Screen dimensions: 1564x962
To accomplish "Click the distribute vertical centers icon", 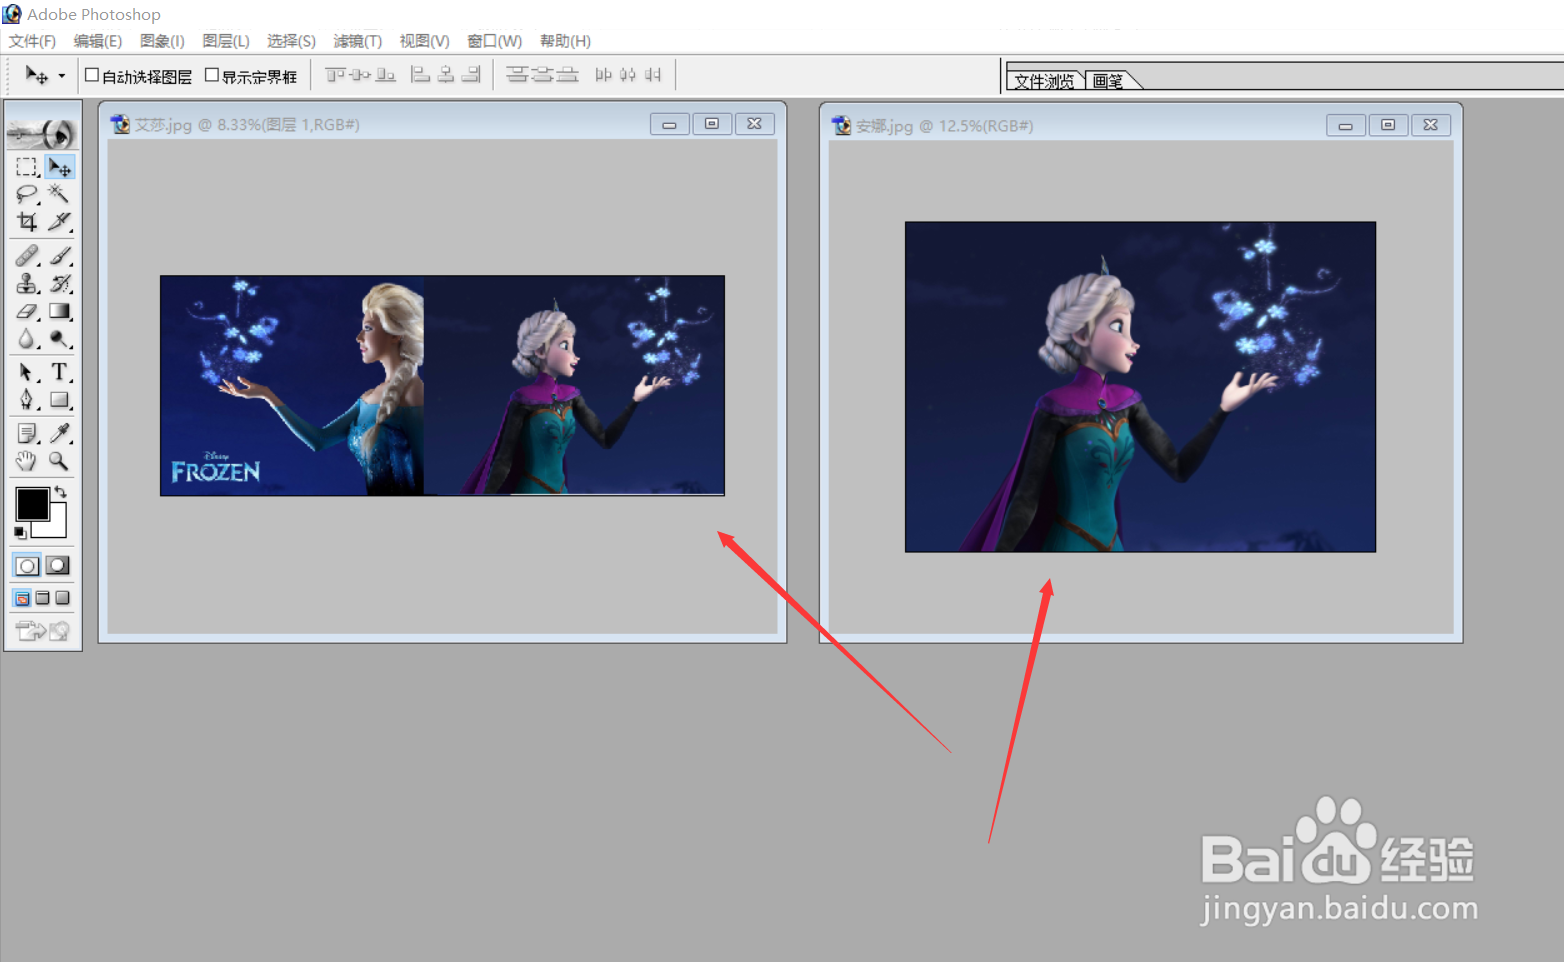I will [x=542, y=75].
